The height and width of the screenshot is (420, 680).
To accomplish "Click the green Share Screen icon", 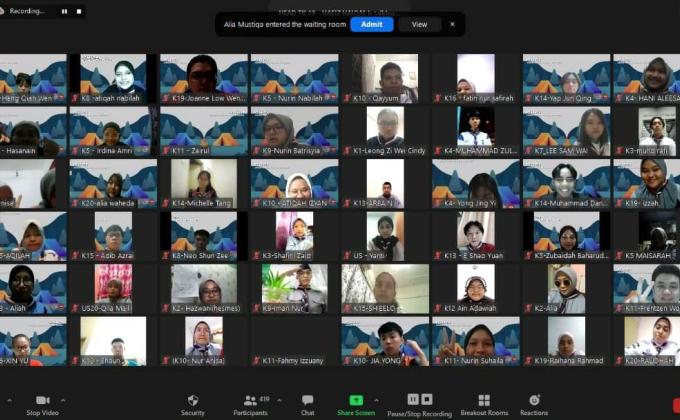I will click(x=356, y=400).
